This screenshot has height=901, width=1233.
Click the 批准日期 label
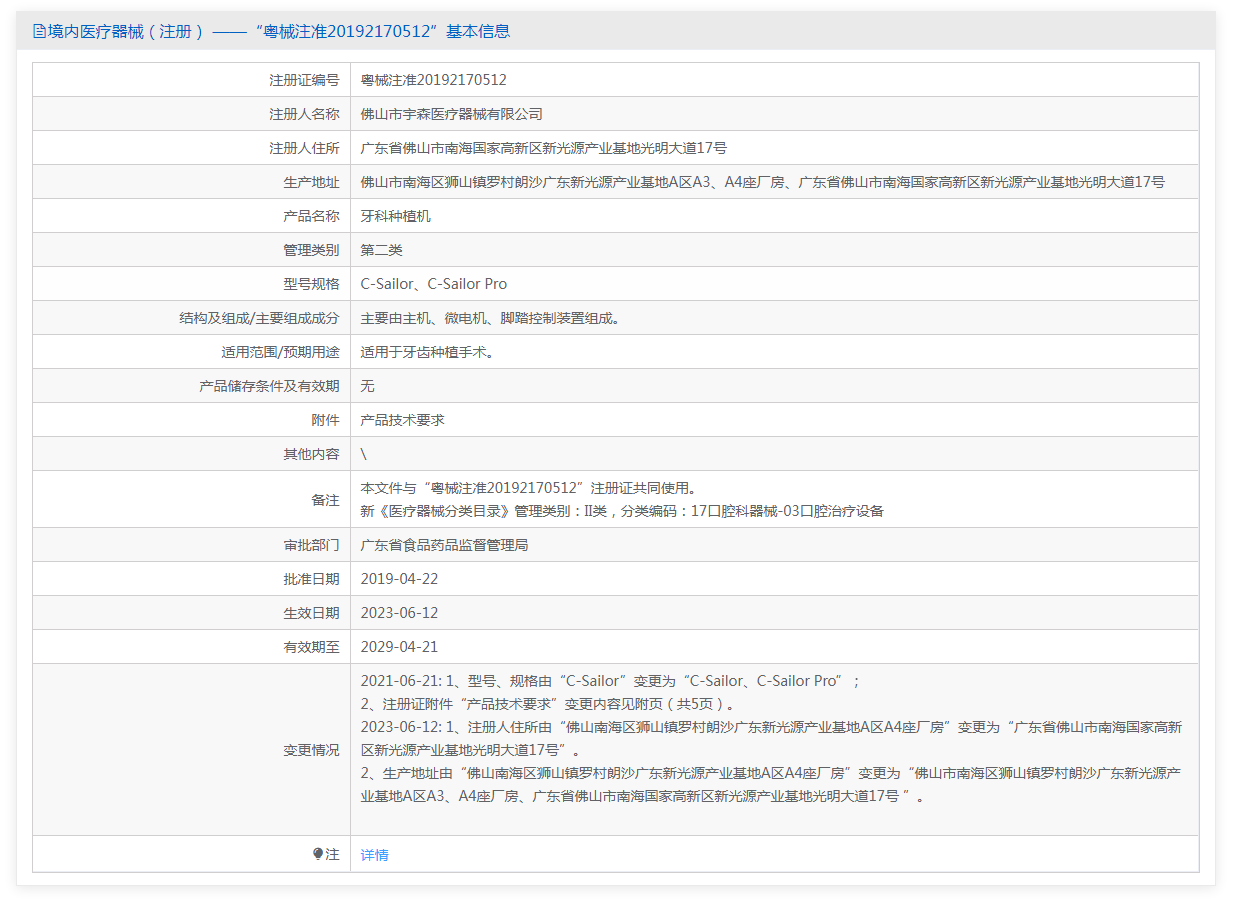[x=311, y=579]
